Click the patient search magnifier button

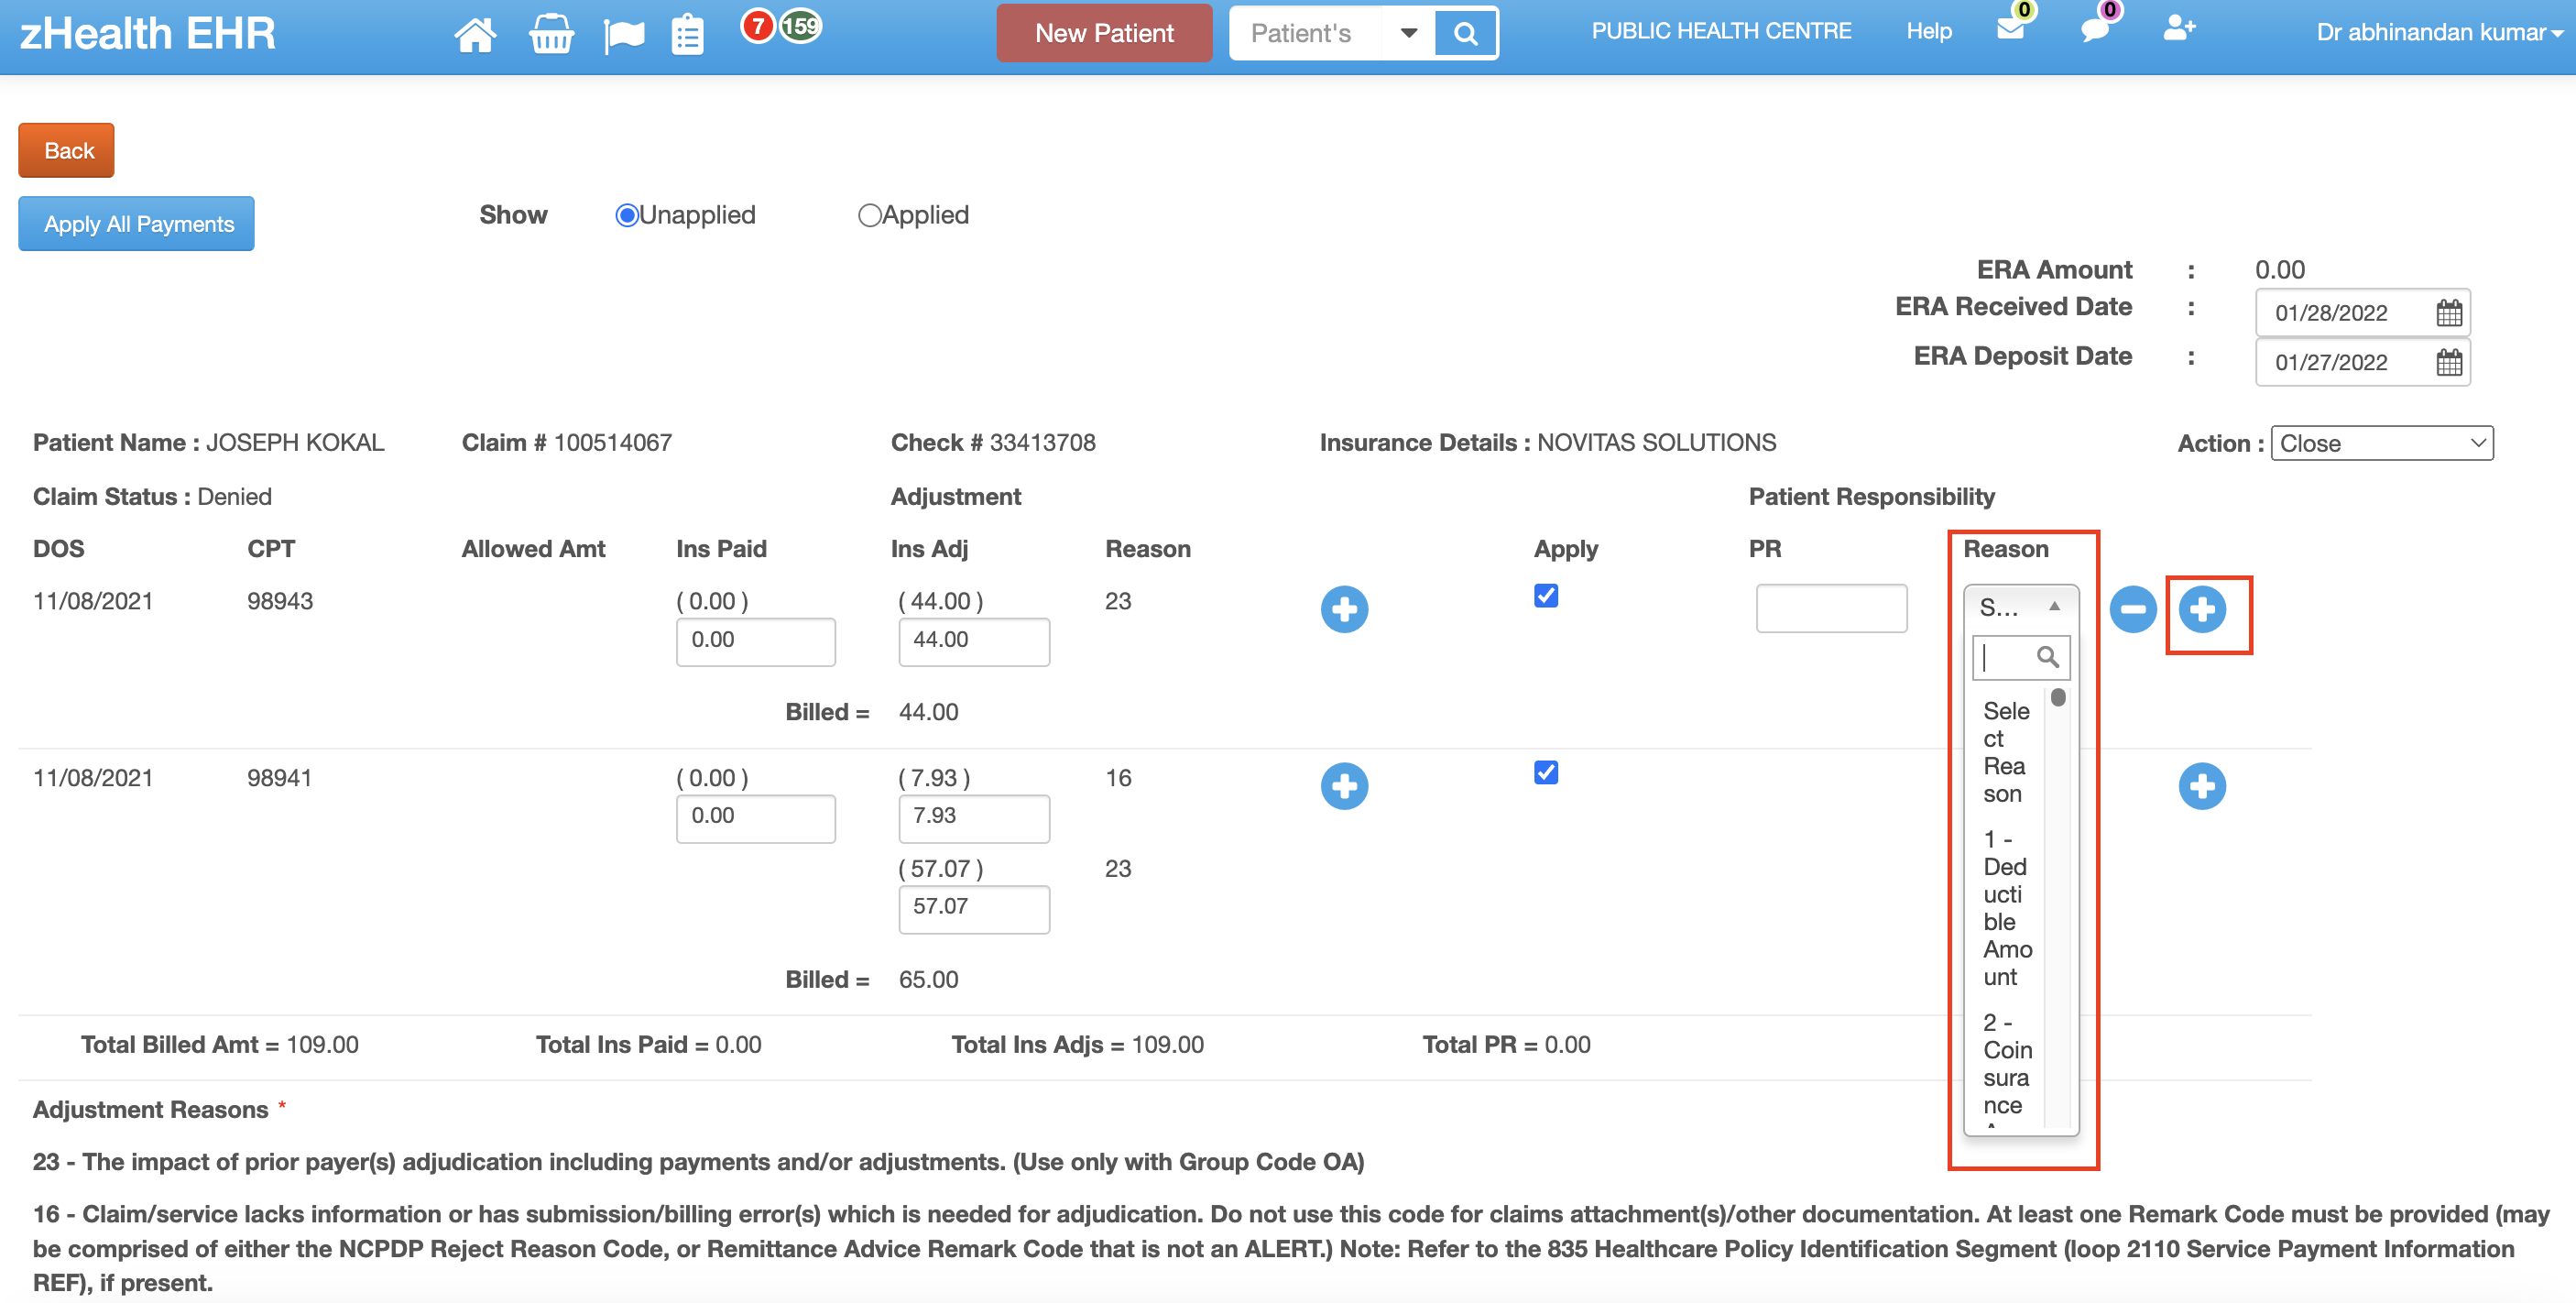(1465, 33)
